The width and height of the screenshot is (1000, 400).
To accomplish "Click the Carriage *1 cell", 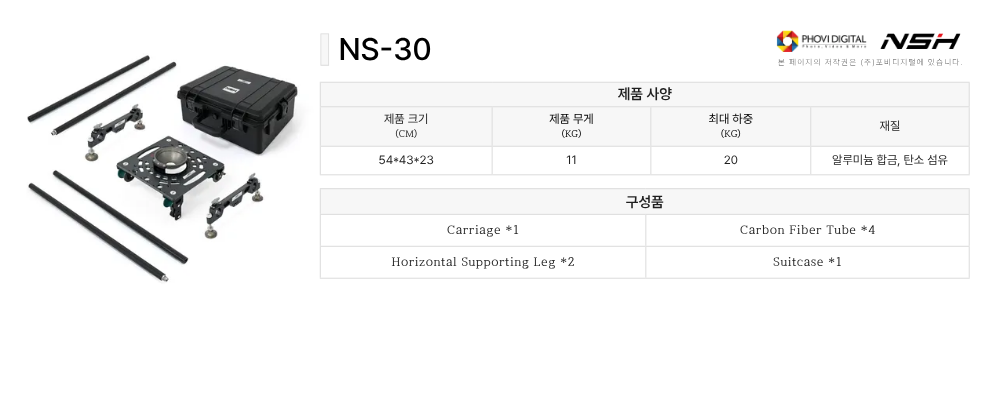I will [483, 230].
